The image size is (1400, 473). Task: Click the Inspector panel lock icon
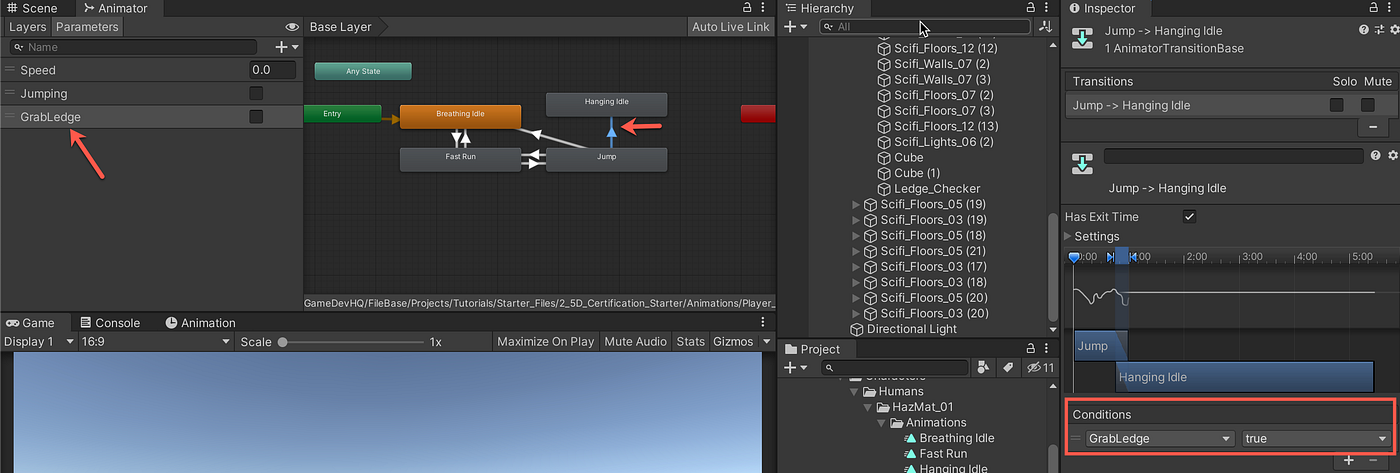click(x=1373, y=8)
